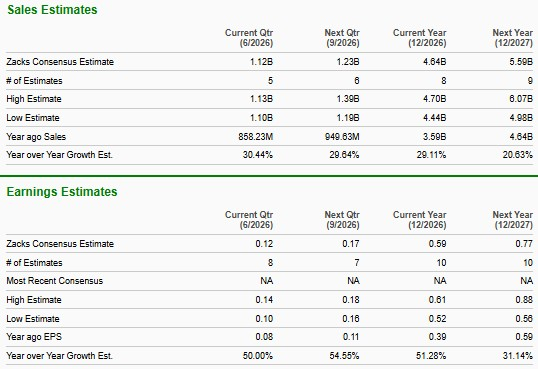Select Sales consensus value 5.59B for Next Year
This screenshot has height=369, width=538.
(x=521, y=62)
